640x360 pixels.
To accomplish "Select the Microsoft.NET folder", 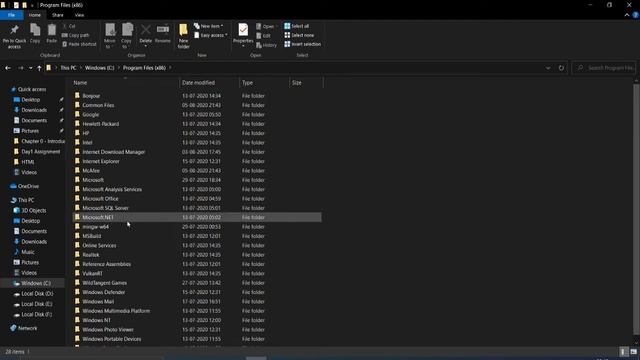I will [197, 218].
